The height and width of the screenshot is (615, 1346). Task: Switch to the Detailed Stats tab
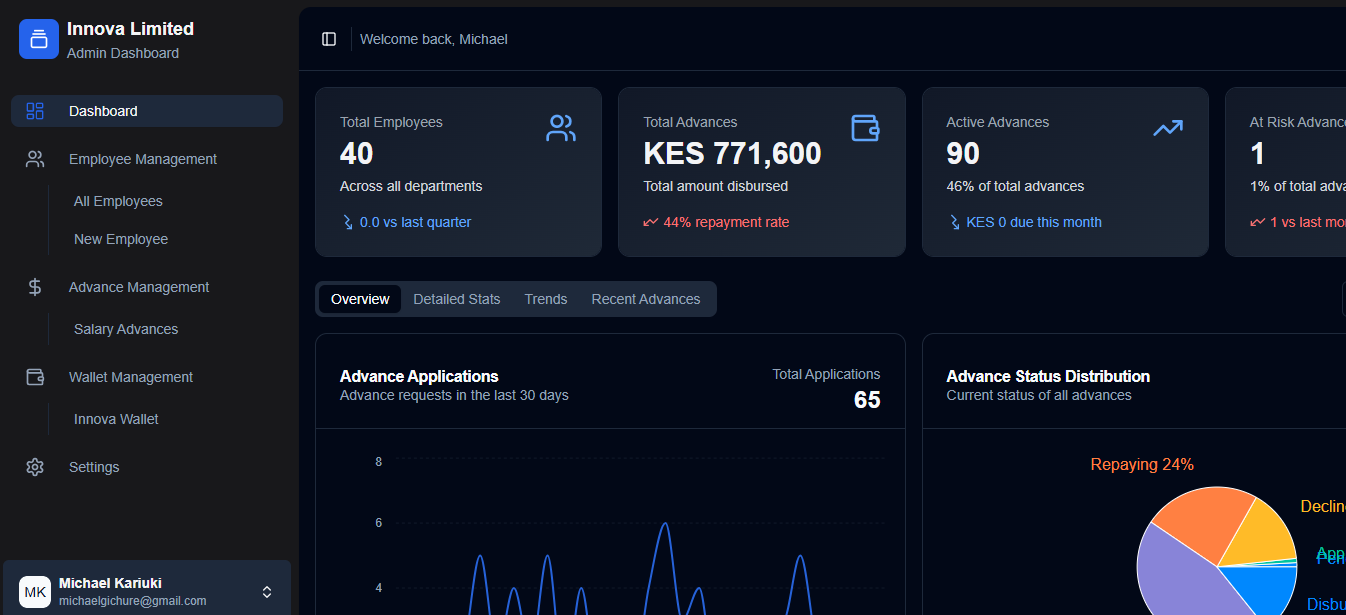click(457, 299)
